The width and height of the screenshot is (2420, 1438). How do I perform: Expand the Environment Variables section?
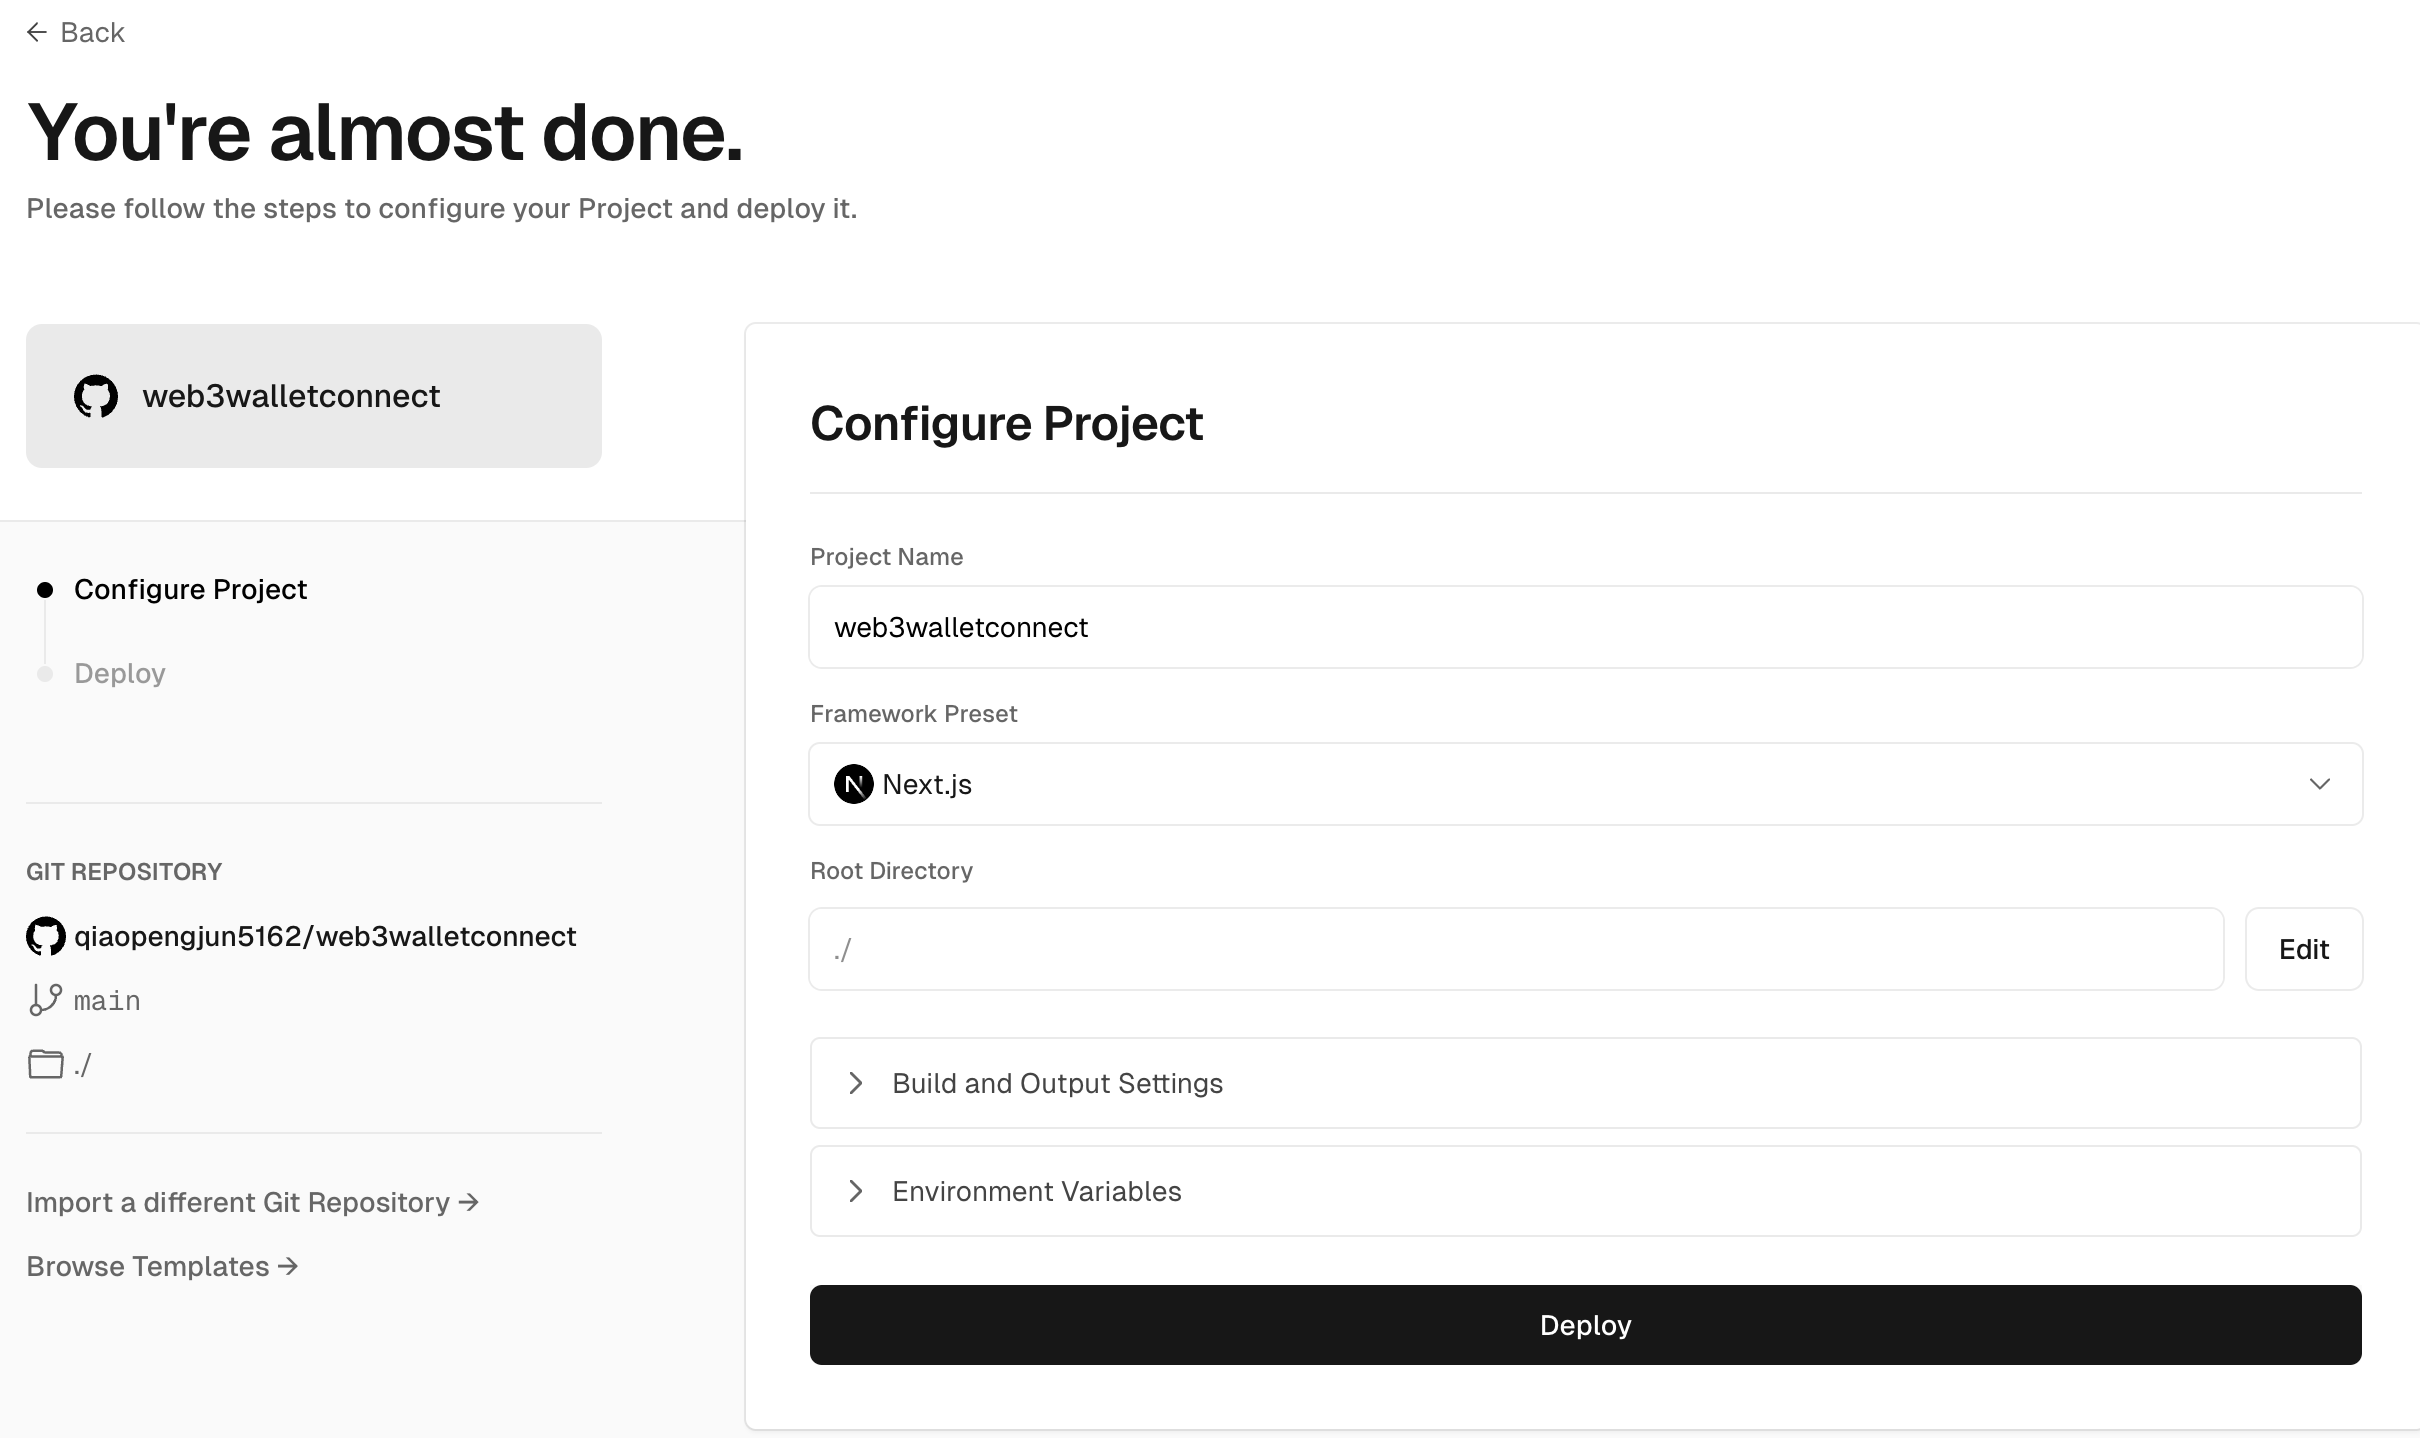tap(1586, 1191)
